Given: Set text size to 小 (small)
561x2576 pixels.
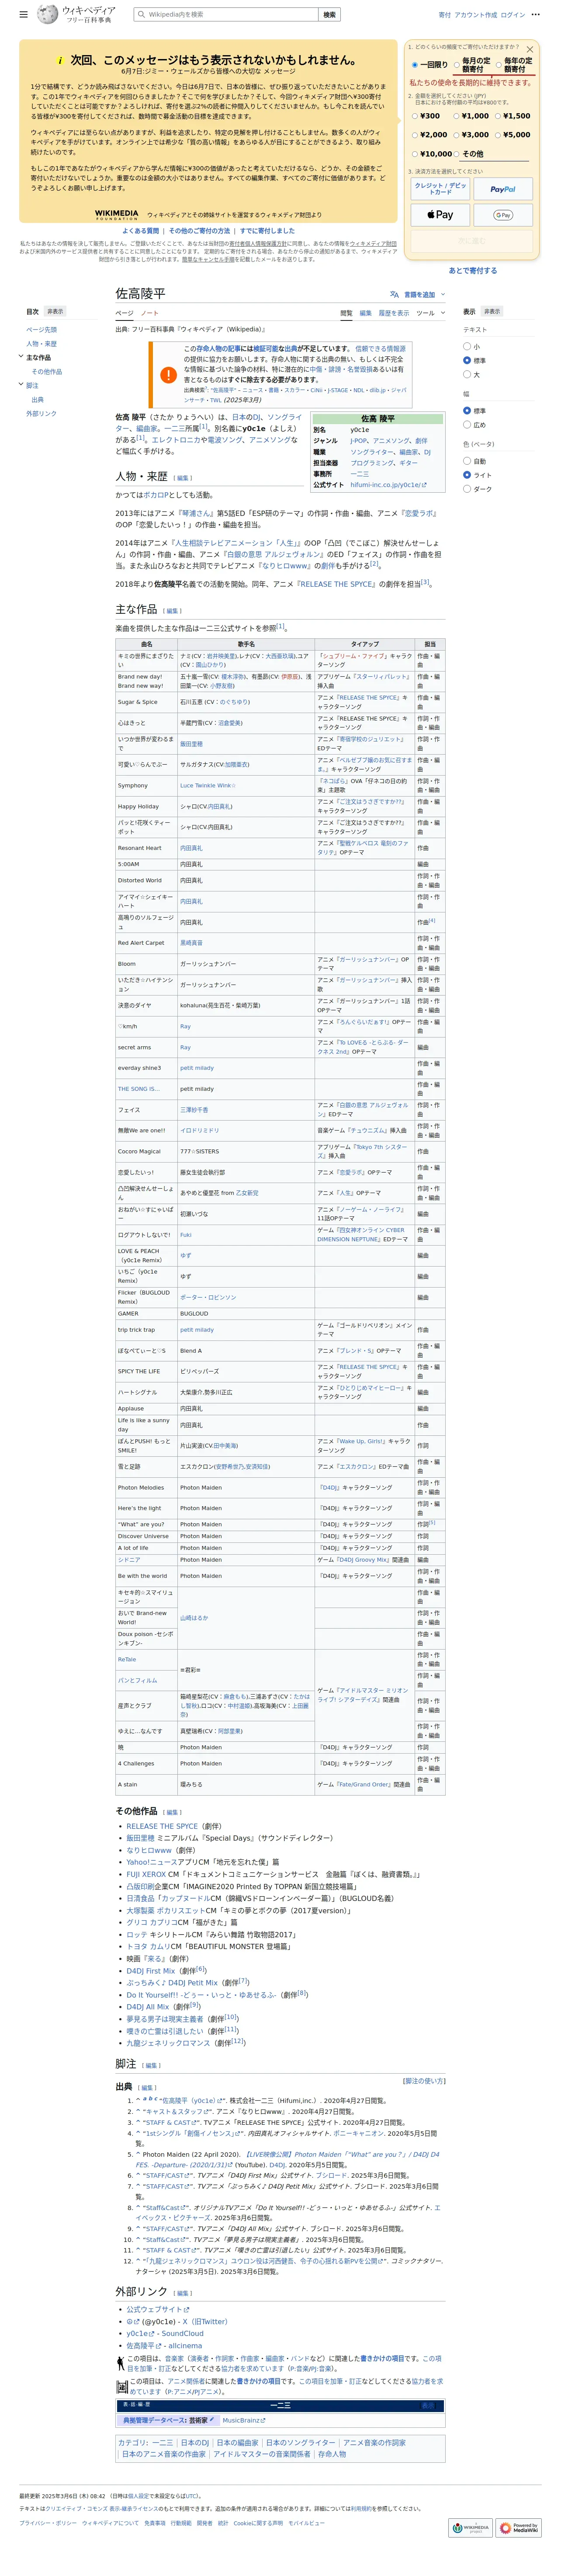Looking at the screenshot, I should click(x=466, y=346).
